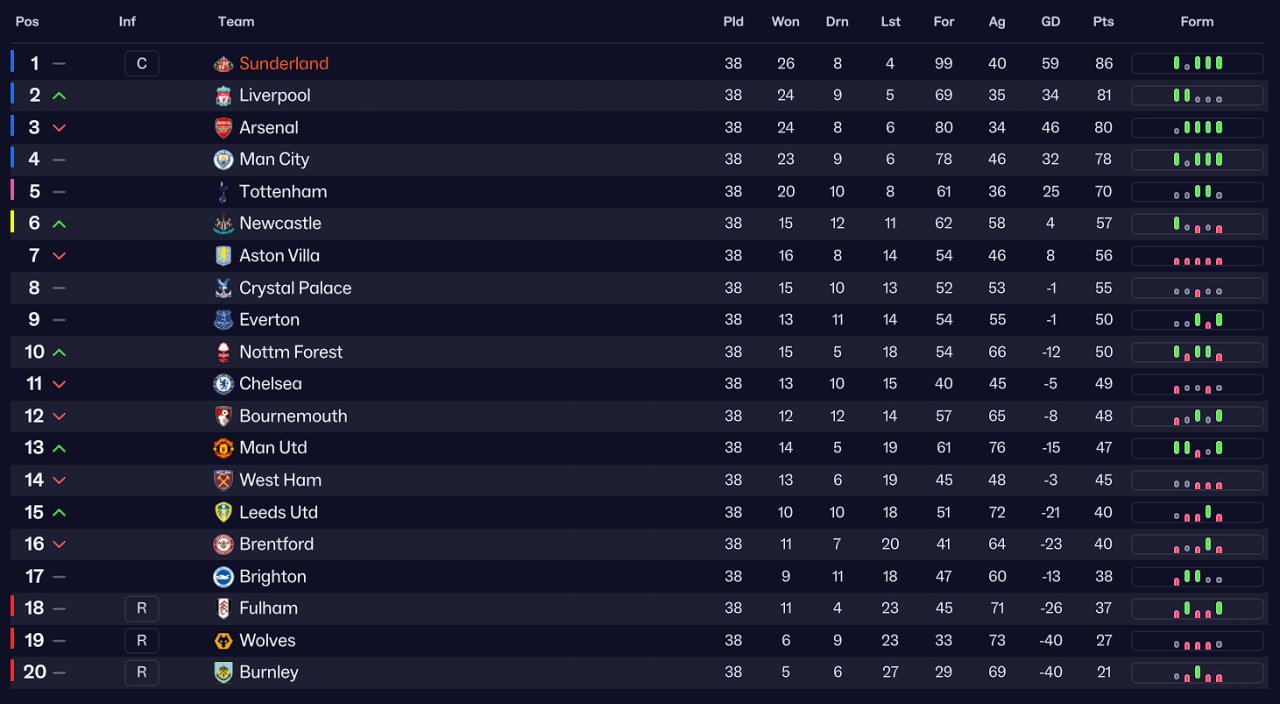Open the Crystal Palace team link

[295, 288]
